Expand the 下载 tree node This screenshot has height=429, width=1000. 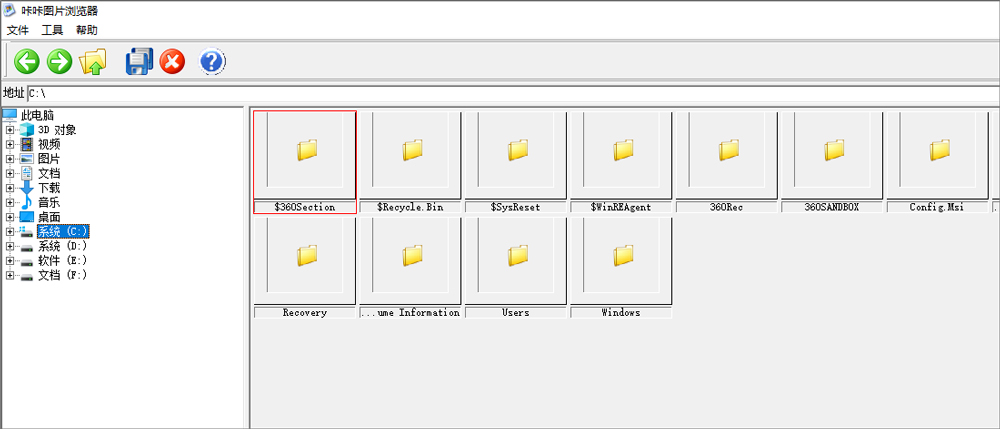click(10, 188)
